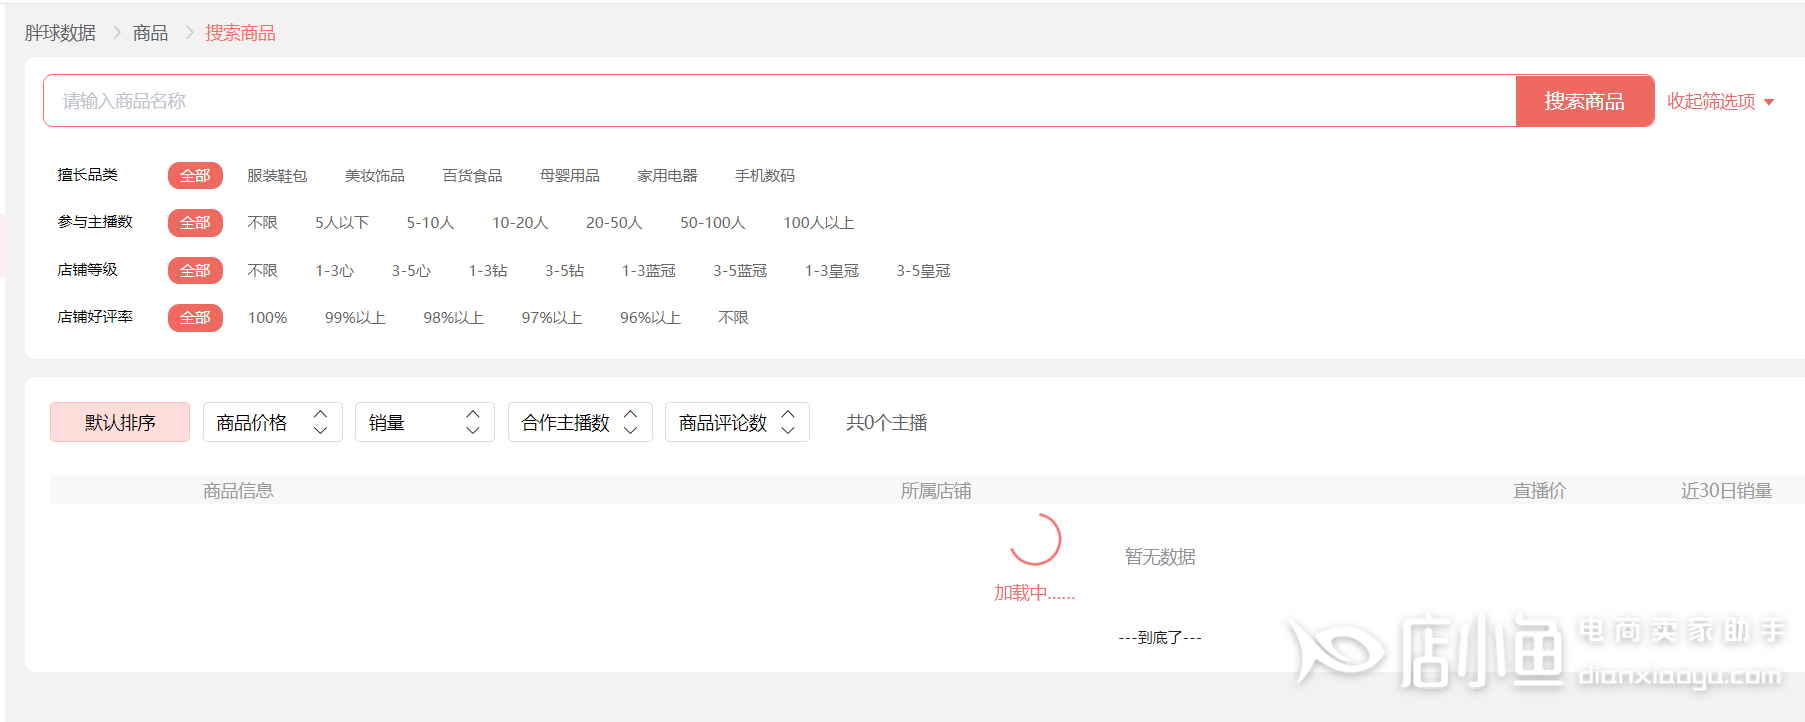Choose 100人以上 streamer count

(819, 223)
